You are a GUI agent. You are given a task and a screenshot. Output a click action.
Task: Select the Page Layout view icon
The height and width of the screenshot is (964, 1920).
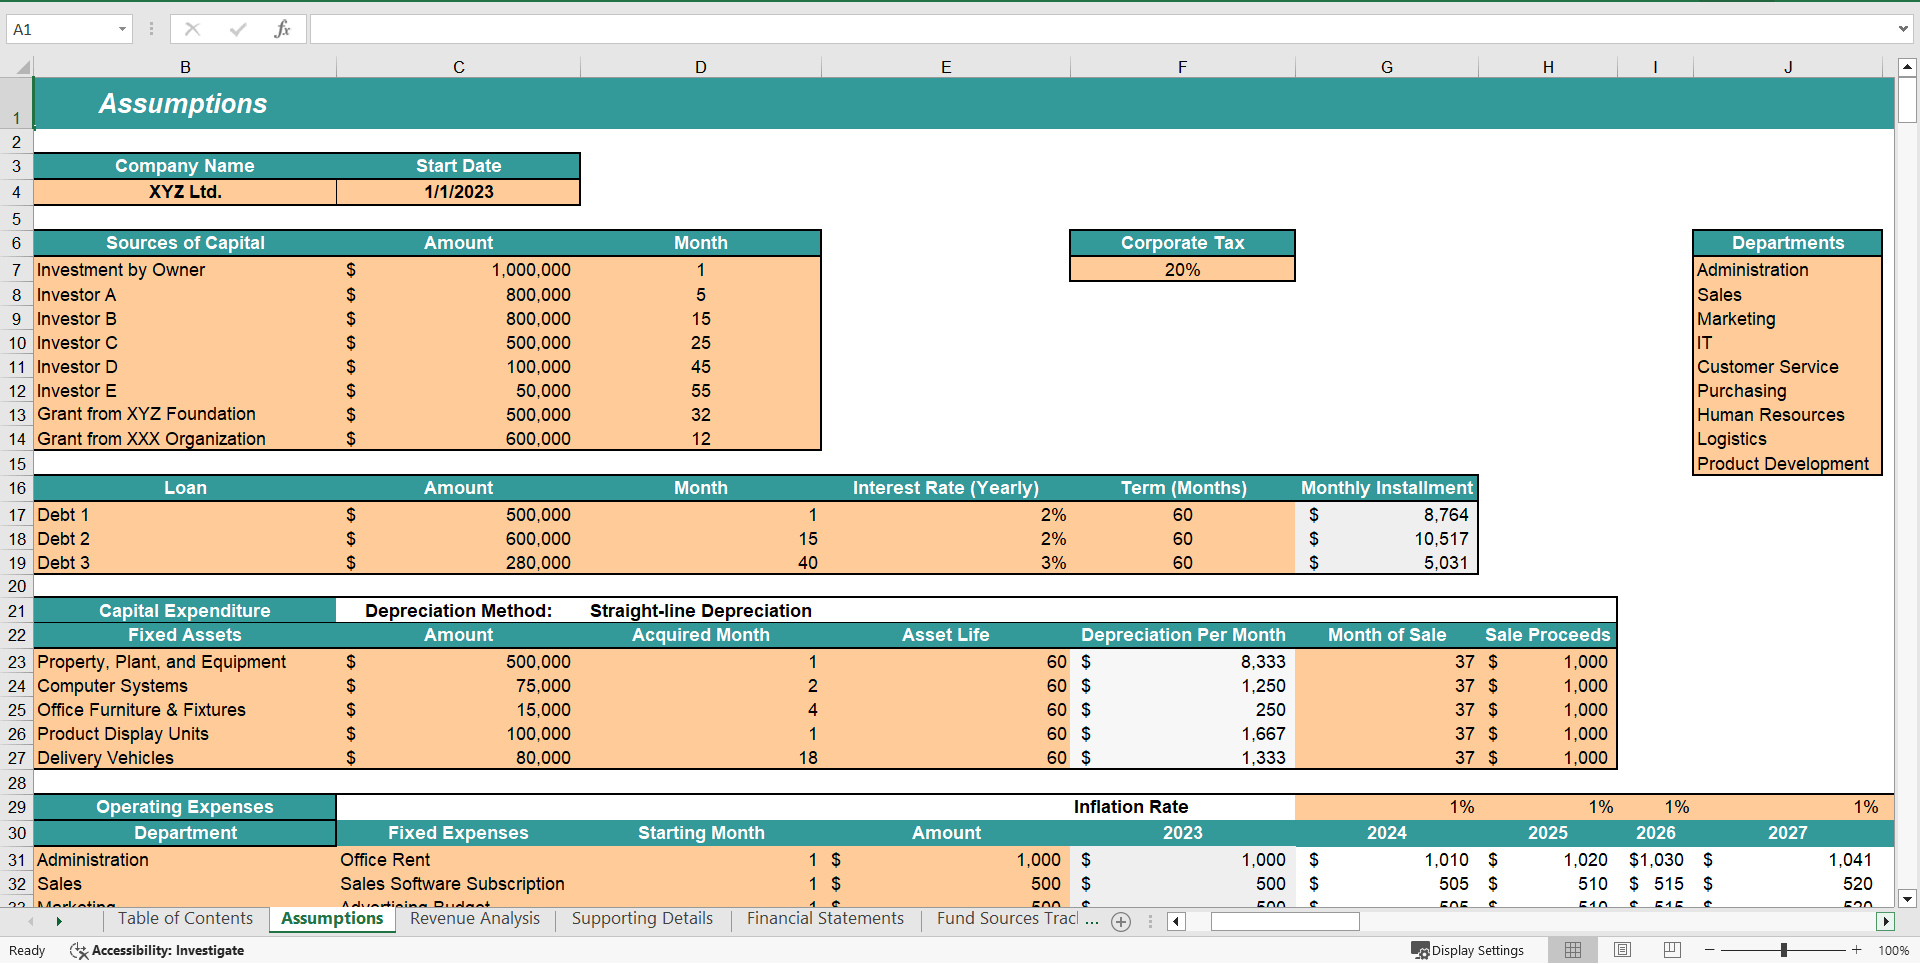tap(1621, 950)
